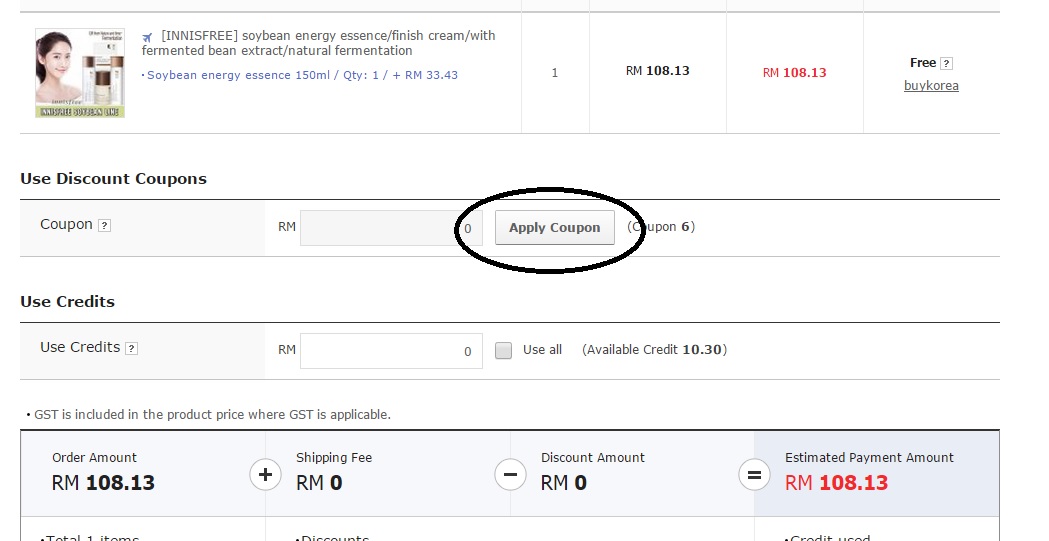Click the red Estimated Payment Amount RM 108.13
Viewport: 1049px width, 541px height.
pyautogui.click(x=836, y=483)
